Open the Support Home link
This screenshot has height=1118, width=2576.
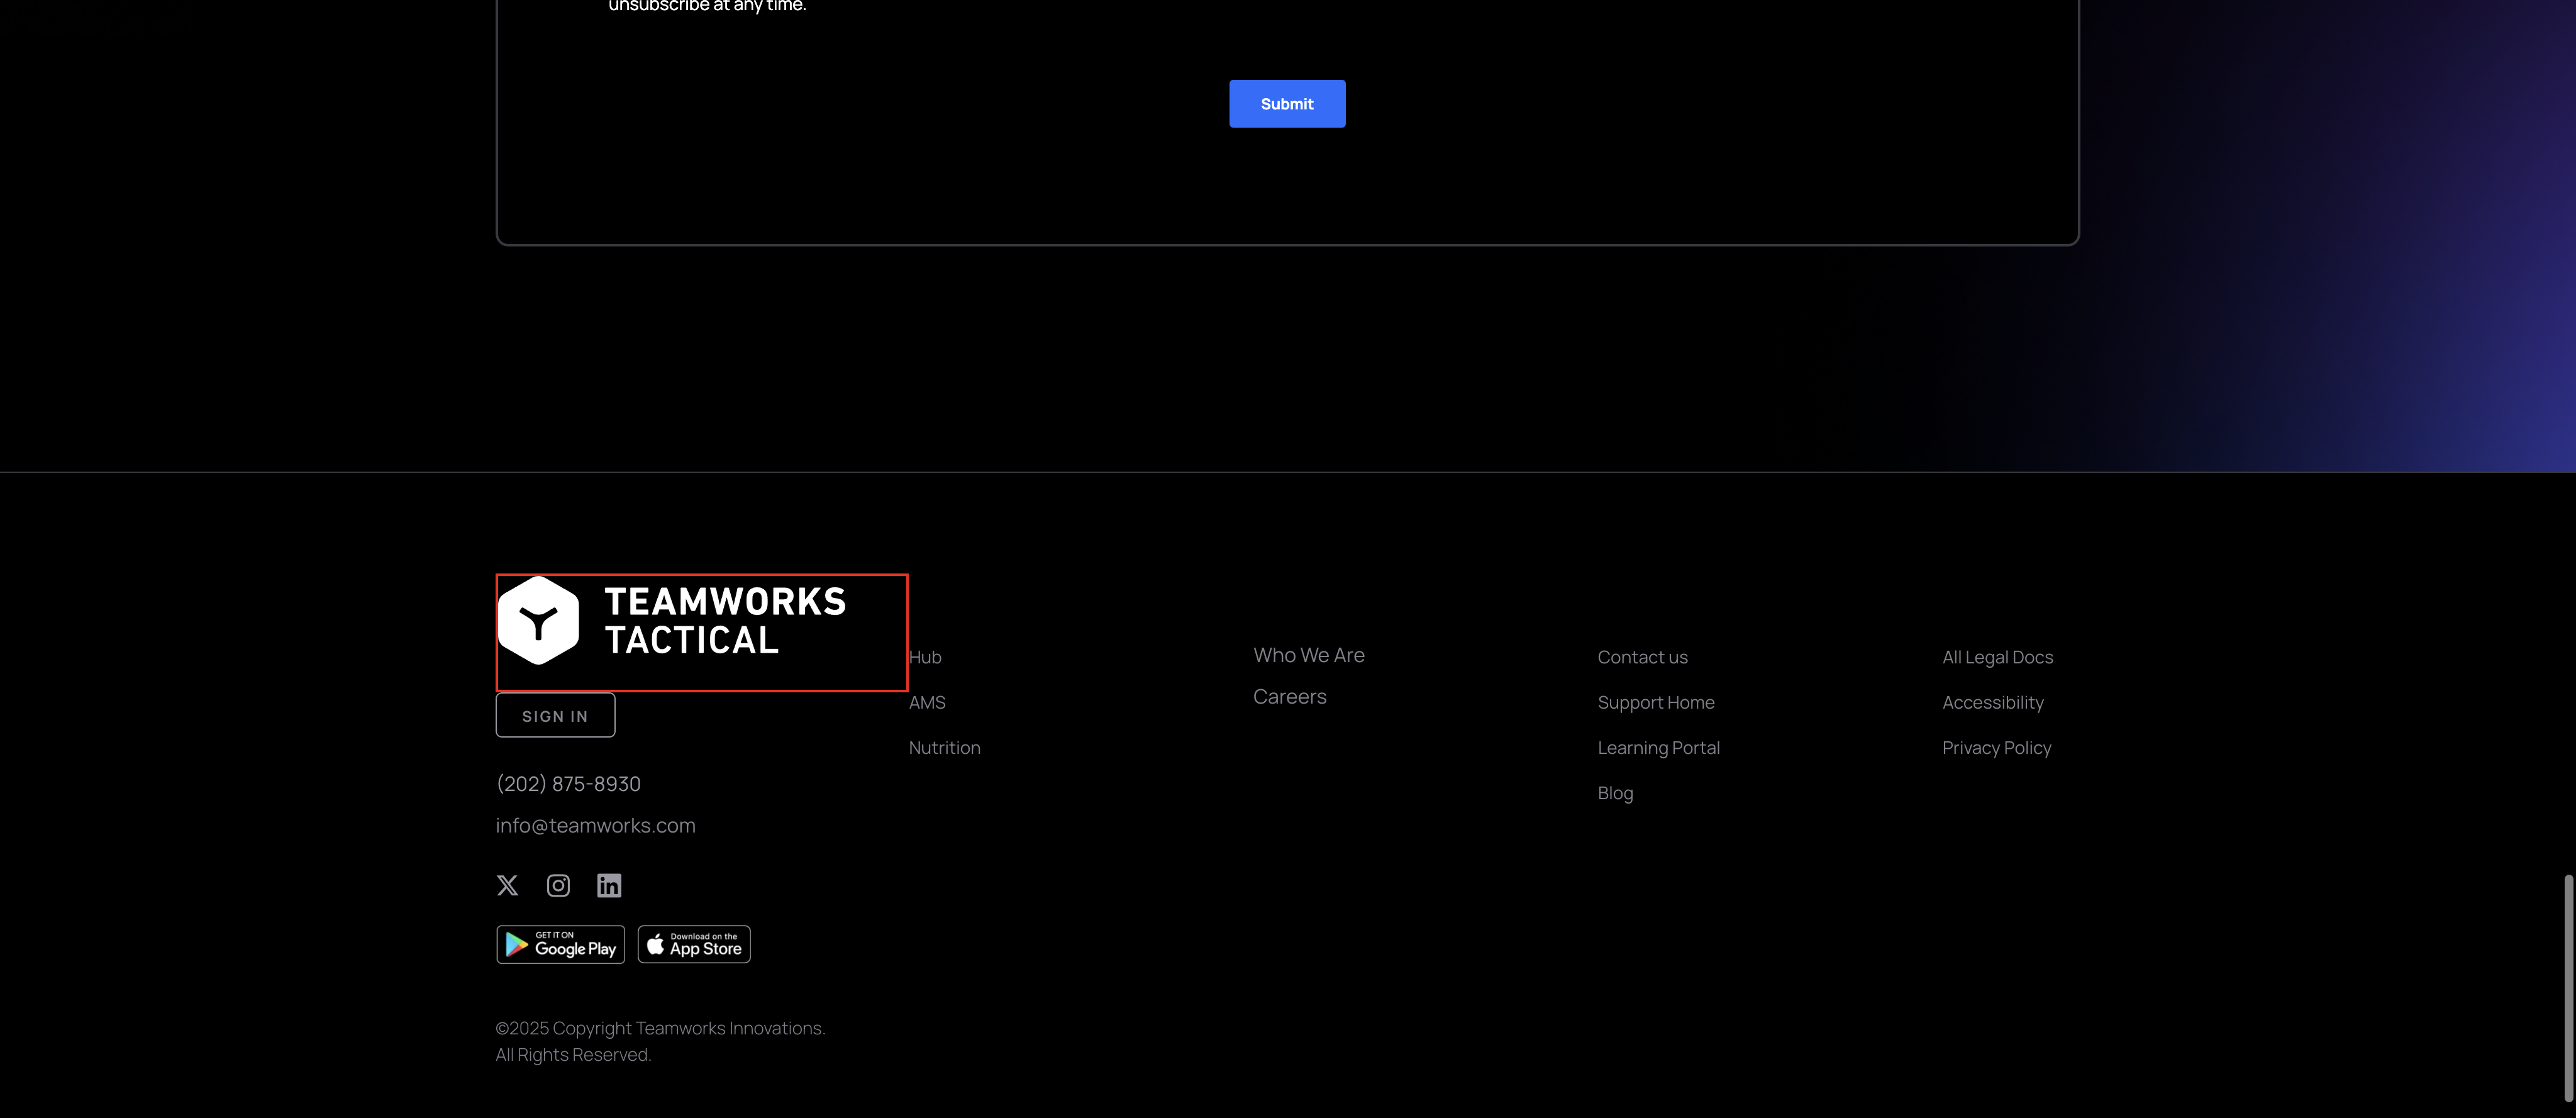(1655, 702)
